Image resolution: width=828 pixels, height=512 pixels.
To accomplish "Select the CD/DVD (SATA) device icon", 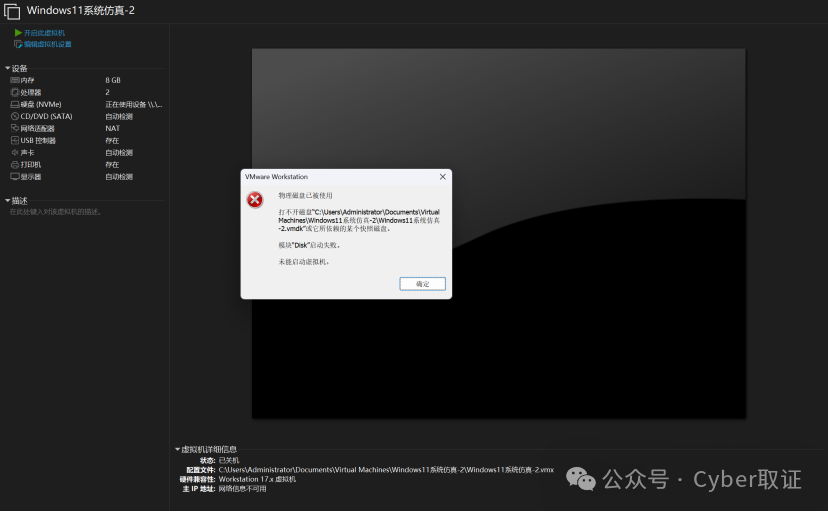I will pos(15,116).
